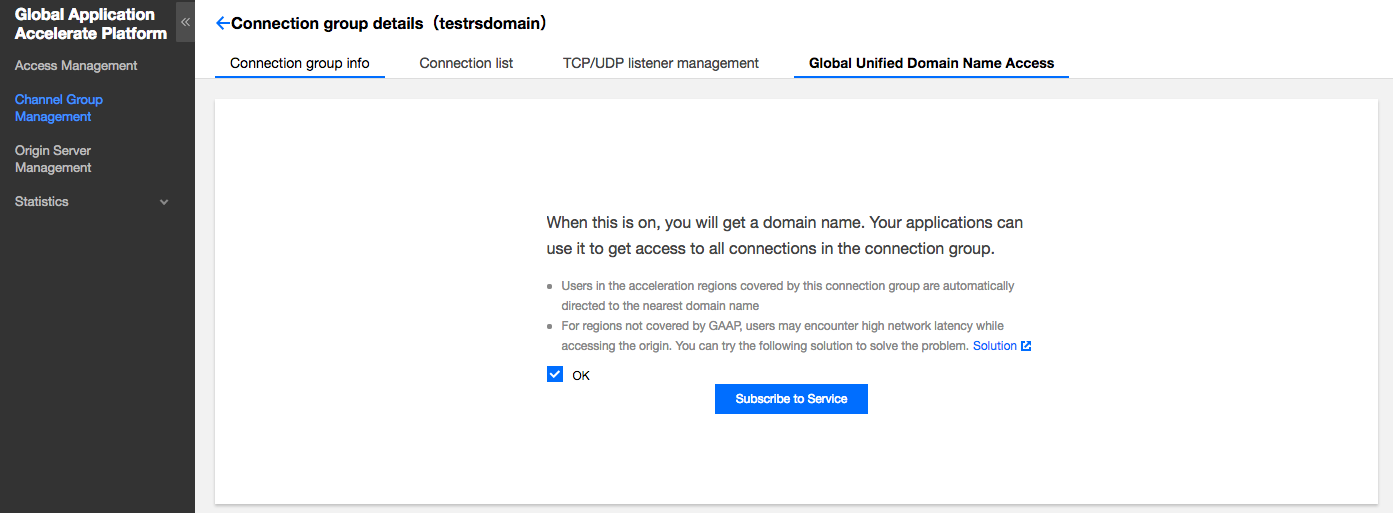Open the Statistics sidebar menu
Viewport: 1393px width, 513px height.
[42, 202]
